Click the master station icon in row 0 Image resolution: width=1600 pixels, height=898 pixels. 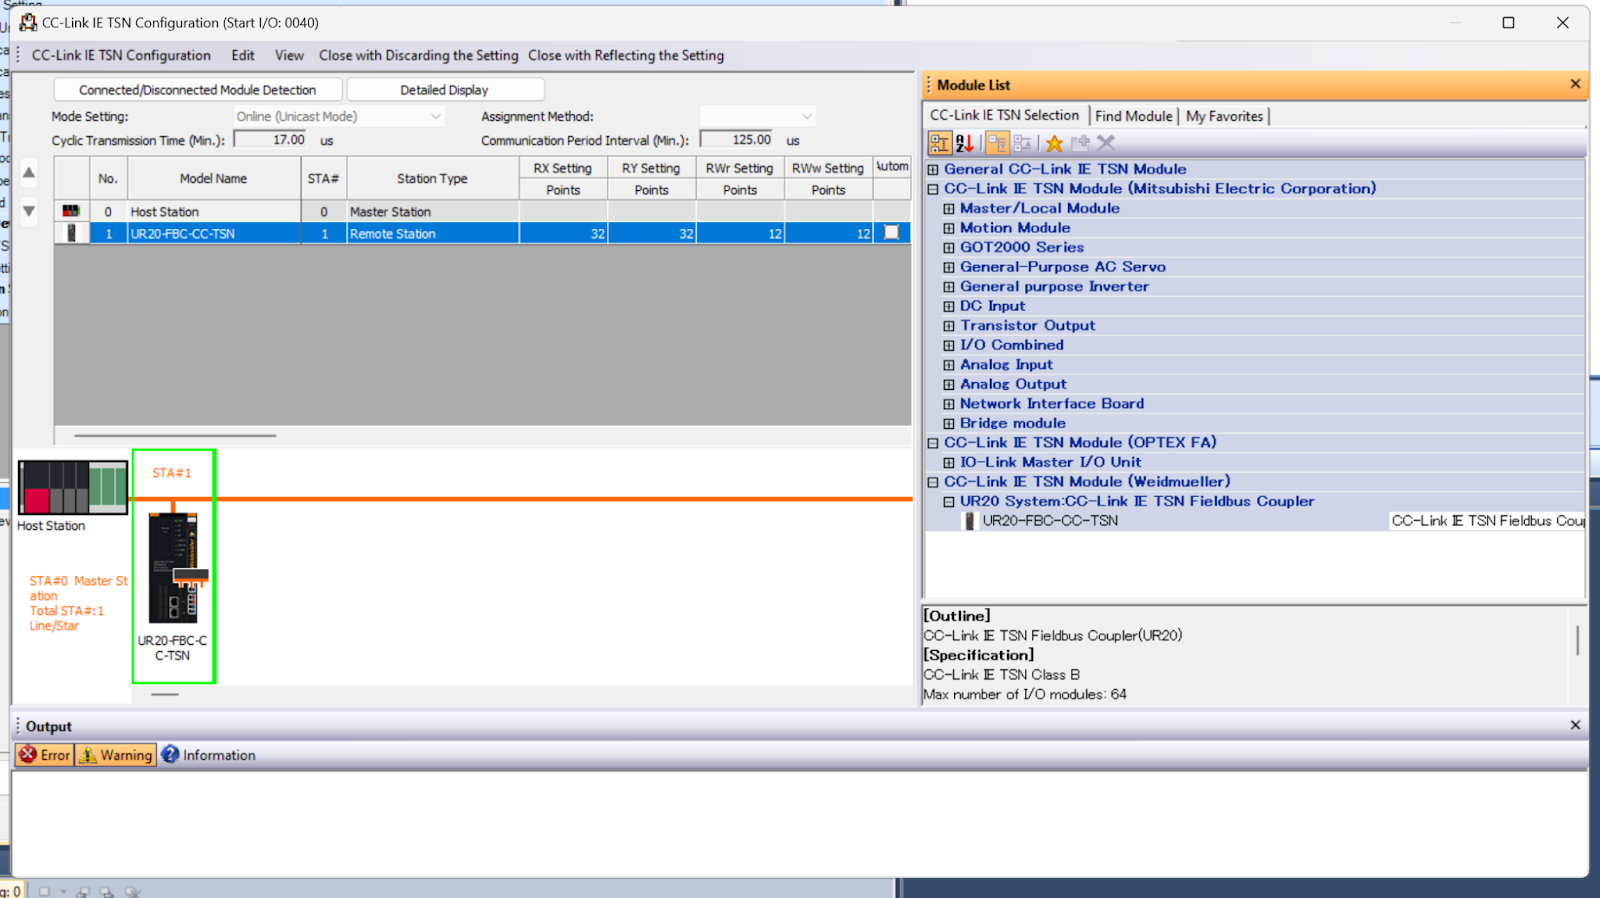point(71,211)
